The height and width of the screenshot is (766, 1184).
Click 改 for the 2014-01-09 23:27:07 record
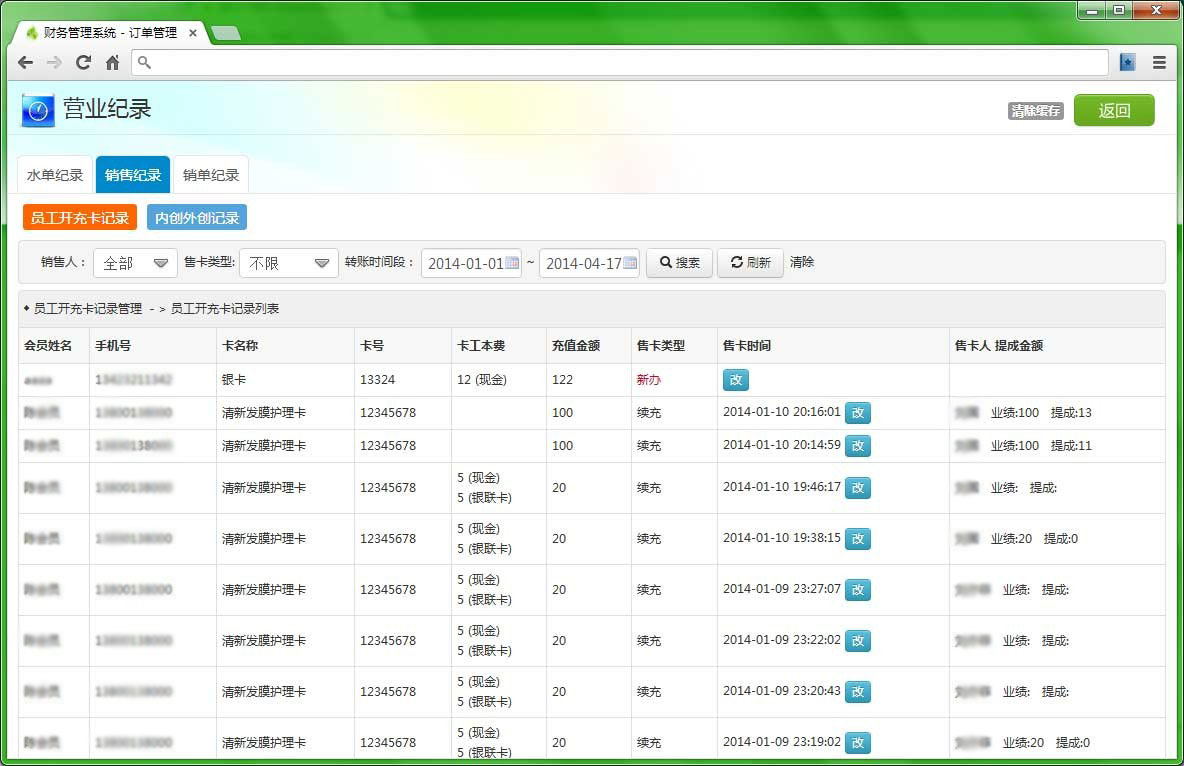(x=858, y=590)
